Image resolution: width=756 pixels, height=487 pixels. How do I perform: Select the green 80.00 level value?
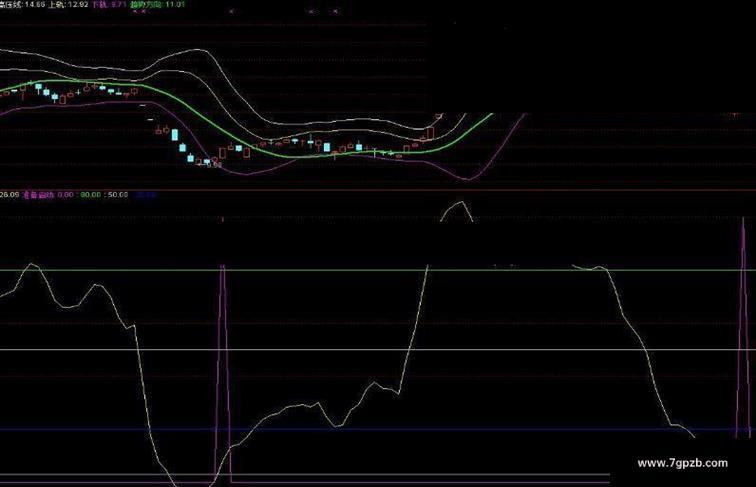[91, 195]
